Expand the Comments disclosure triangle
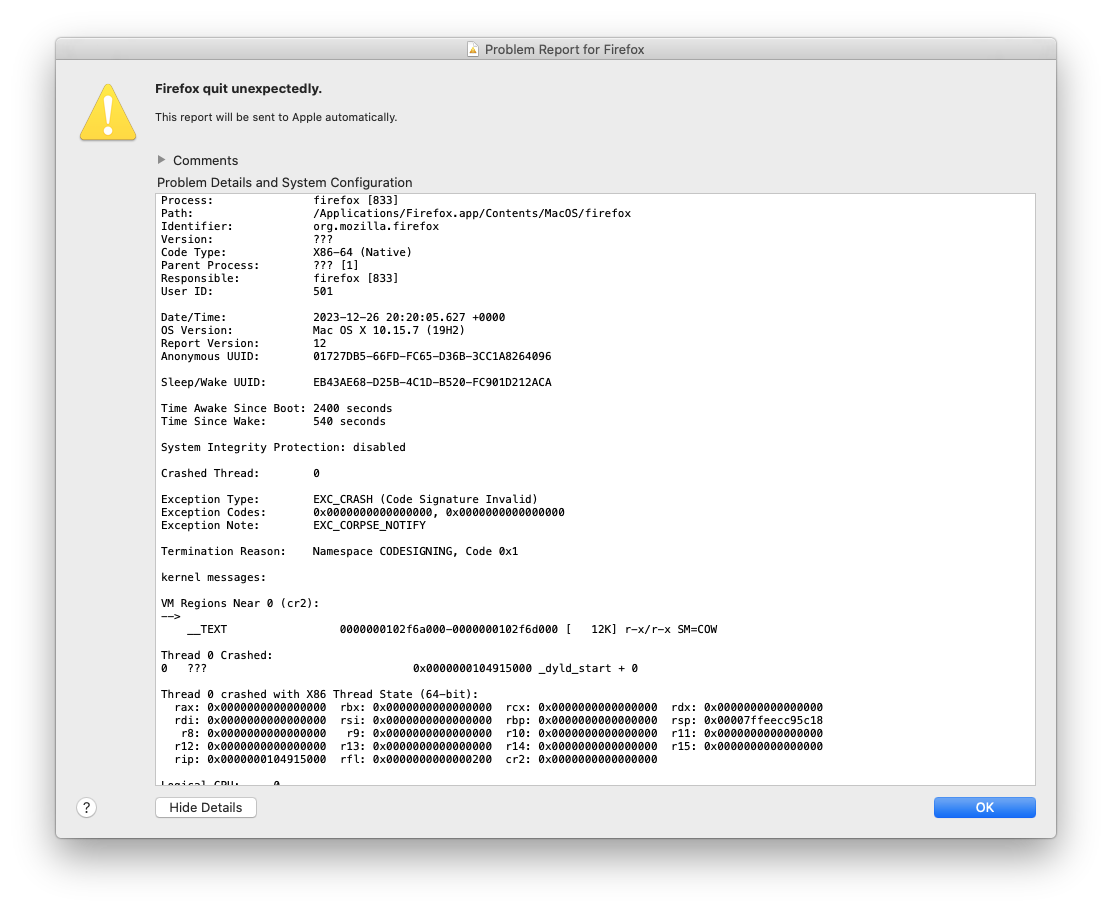The image size is (1112, 912). pos(162,160)
